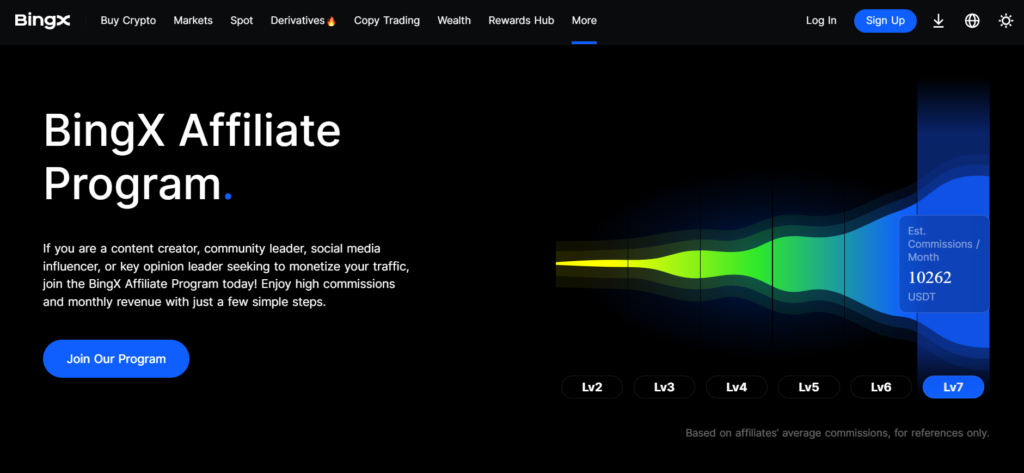The image size is (1024, 473).
Task: Select the Lv3 level tab
Action: [x=664, y=387]
